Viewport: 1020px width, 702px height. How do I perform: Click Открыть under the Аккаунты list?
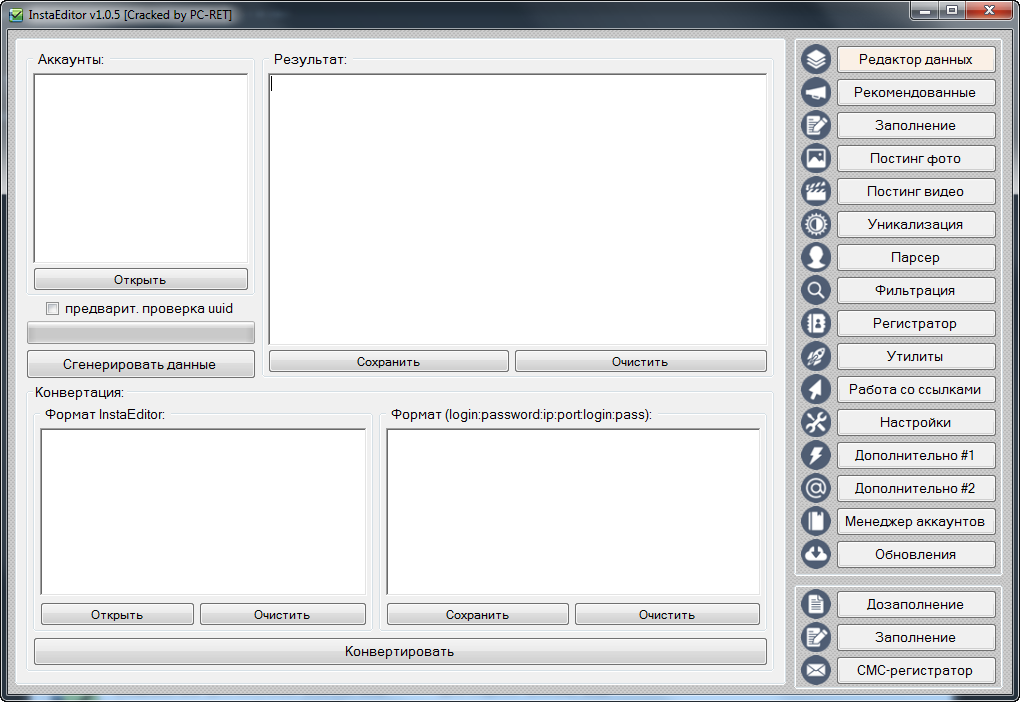click(x=140, y=280)
